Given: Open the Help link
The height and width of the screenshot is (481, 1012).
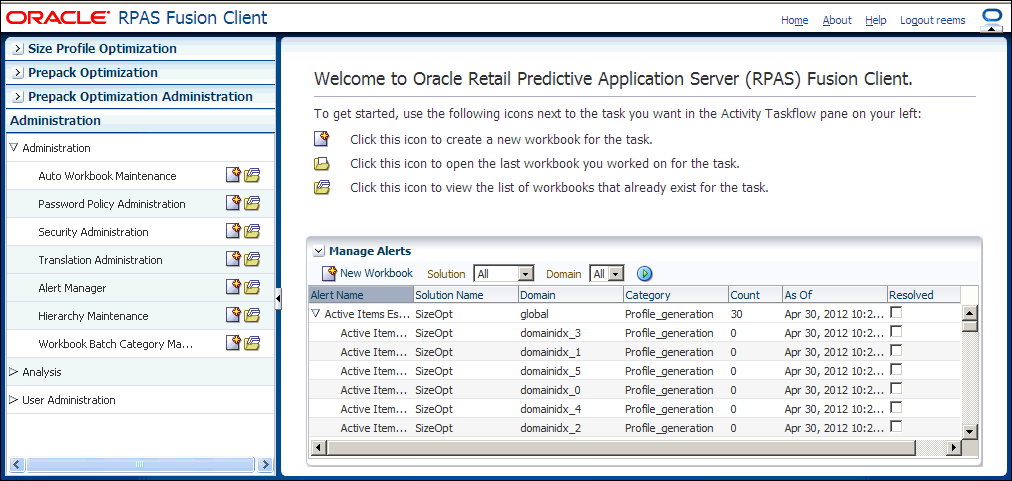Looking at the screenshot, I should [x=876, y=20].
